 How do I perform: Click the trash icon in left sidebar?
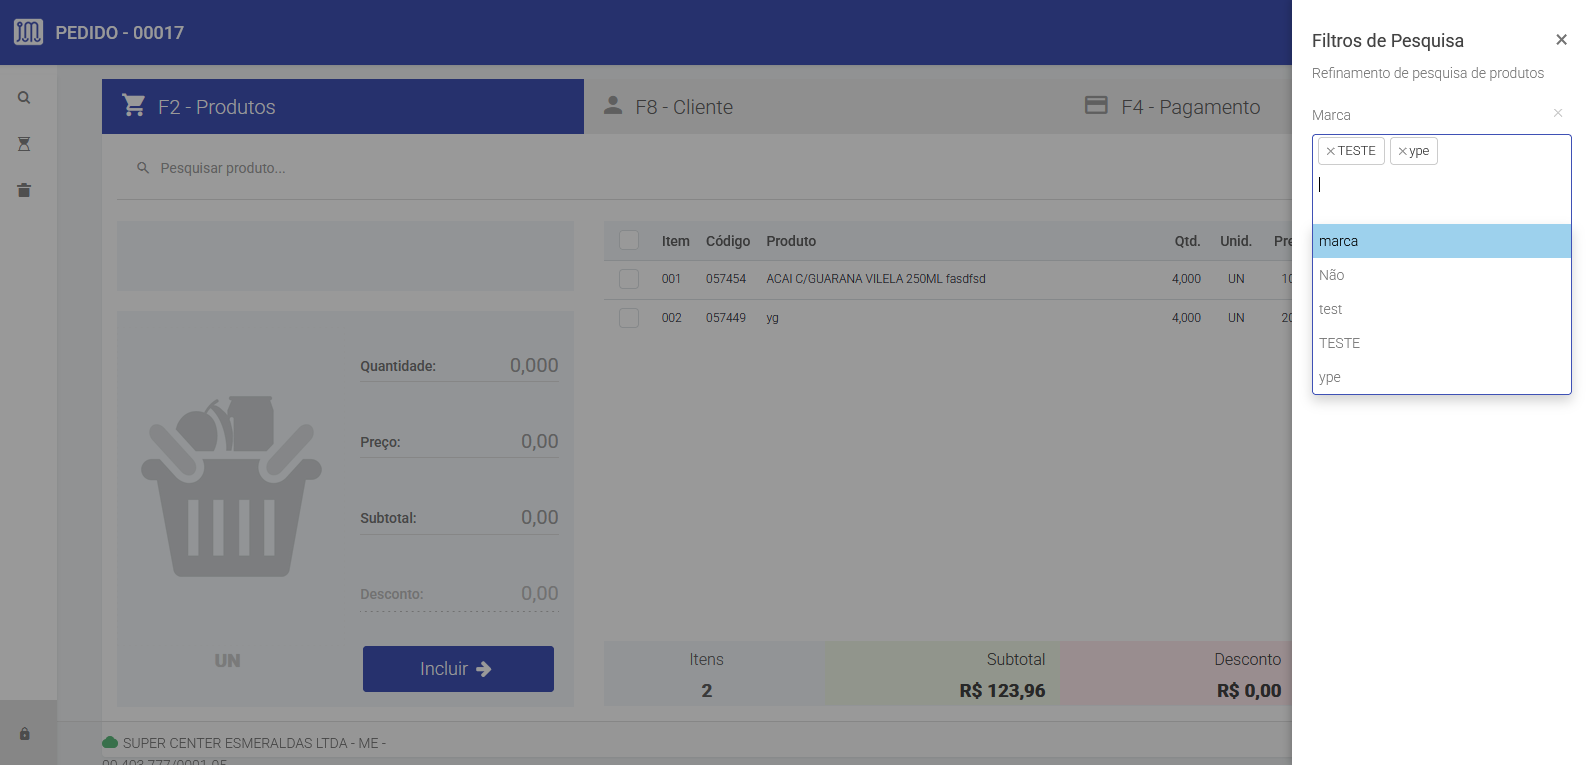coord(24,190)
